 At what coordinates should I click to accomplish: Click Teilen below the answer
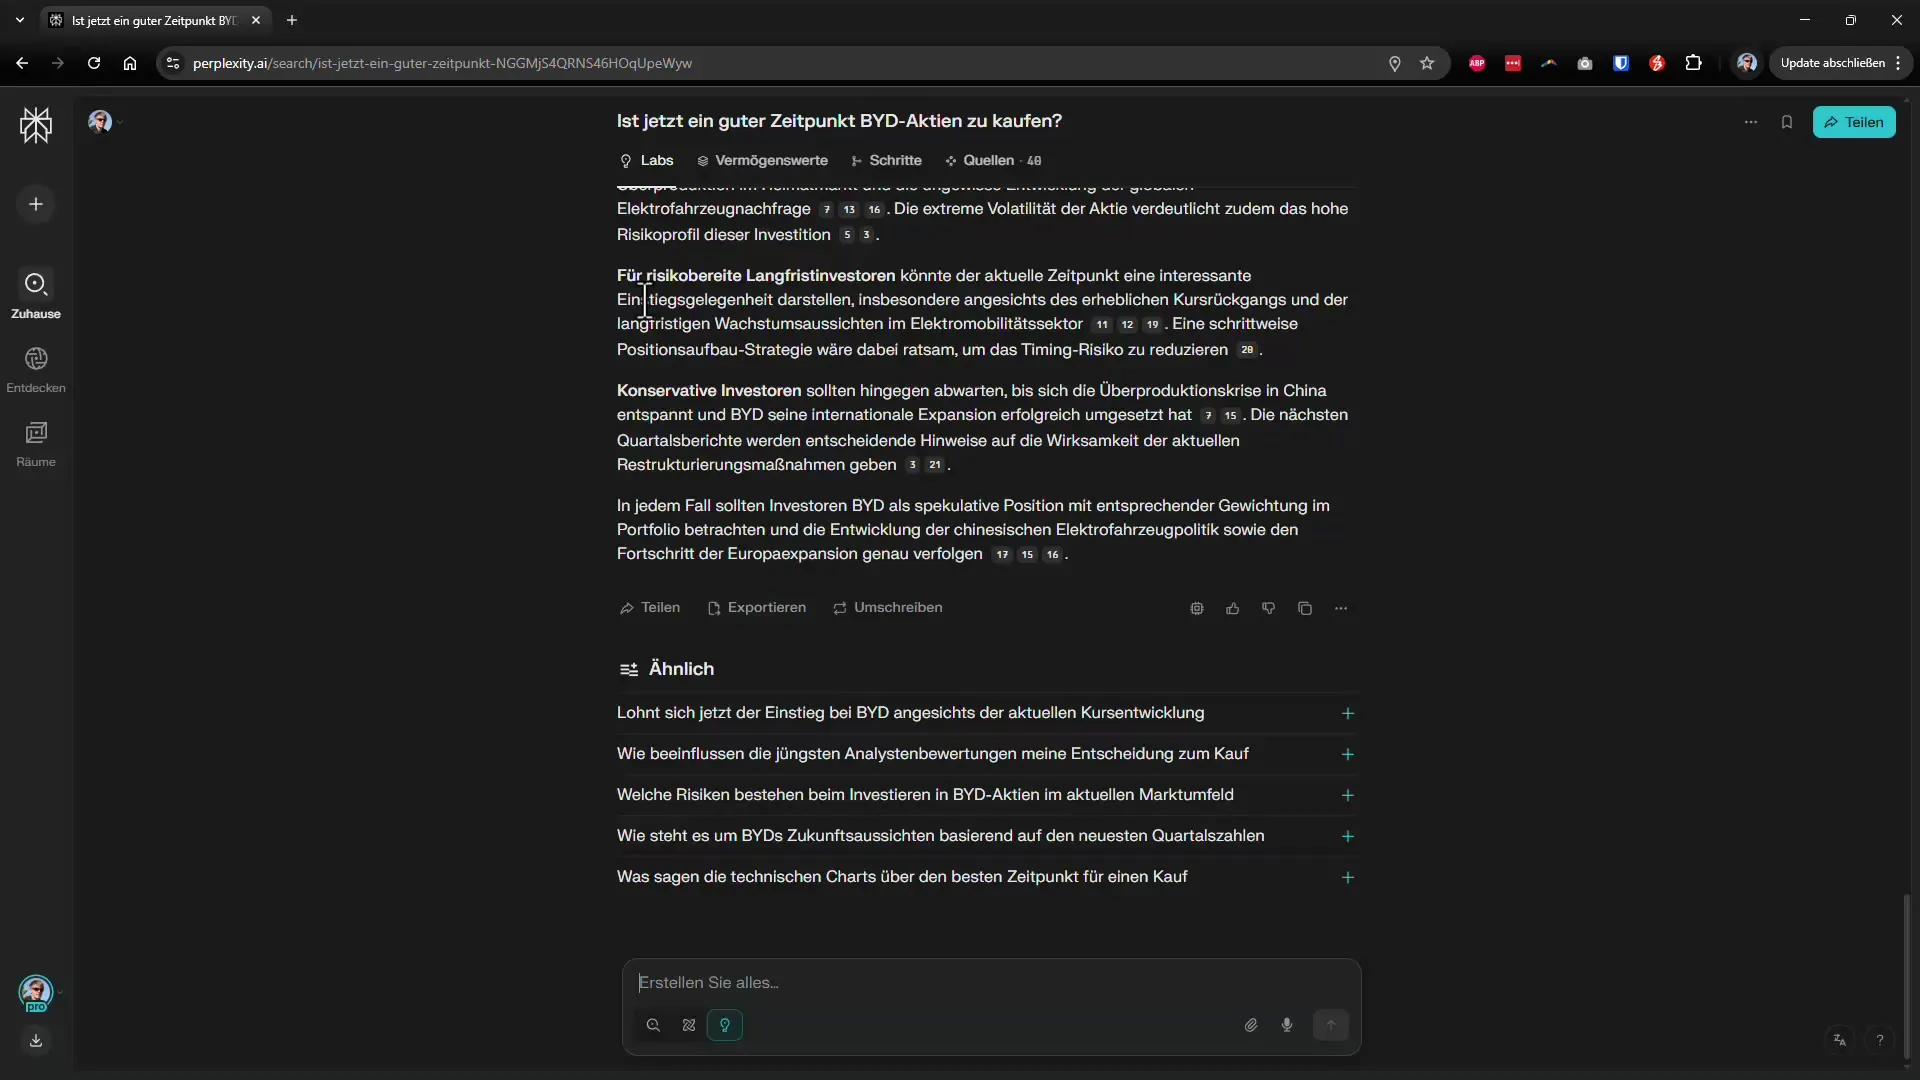(650, 608)
